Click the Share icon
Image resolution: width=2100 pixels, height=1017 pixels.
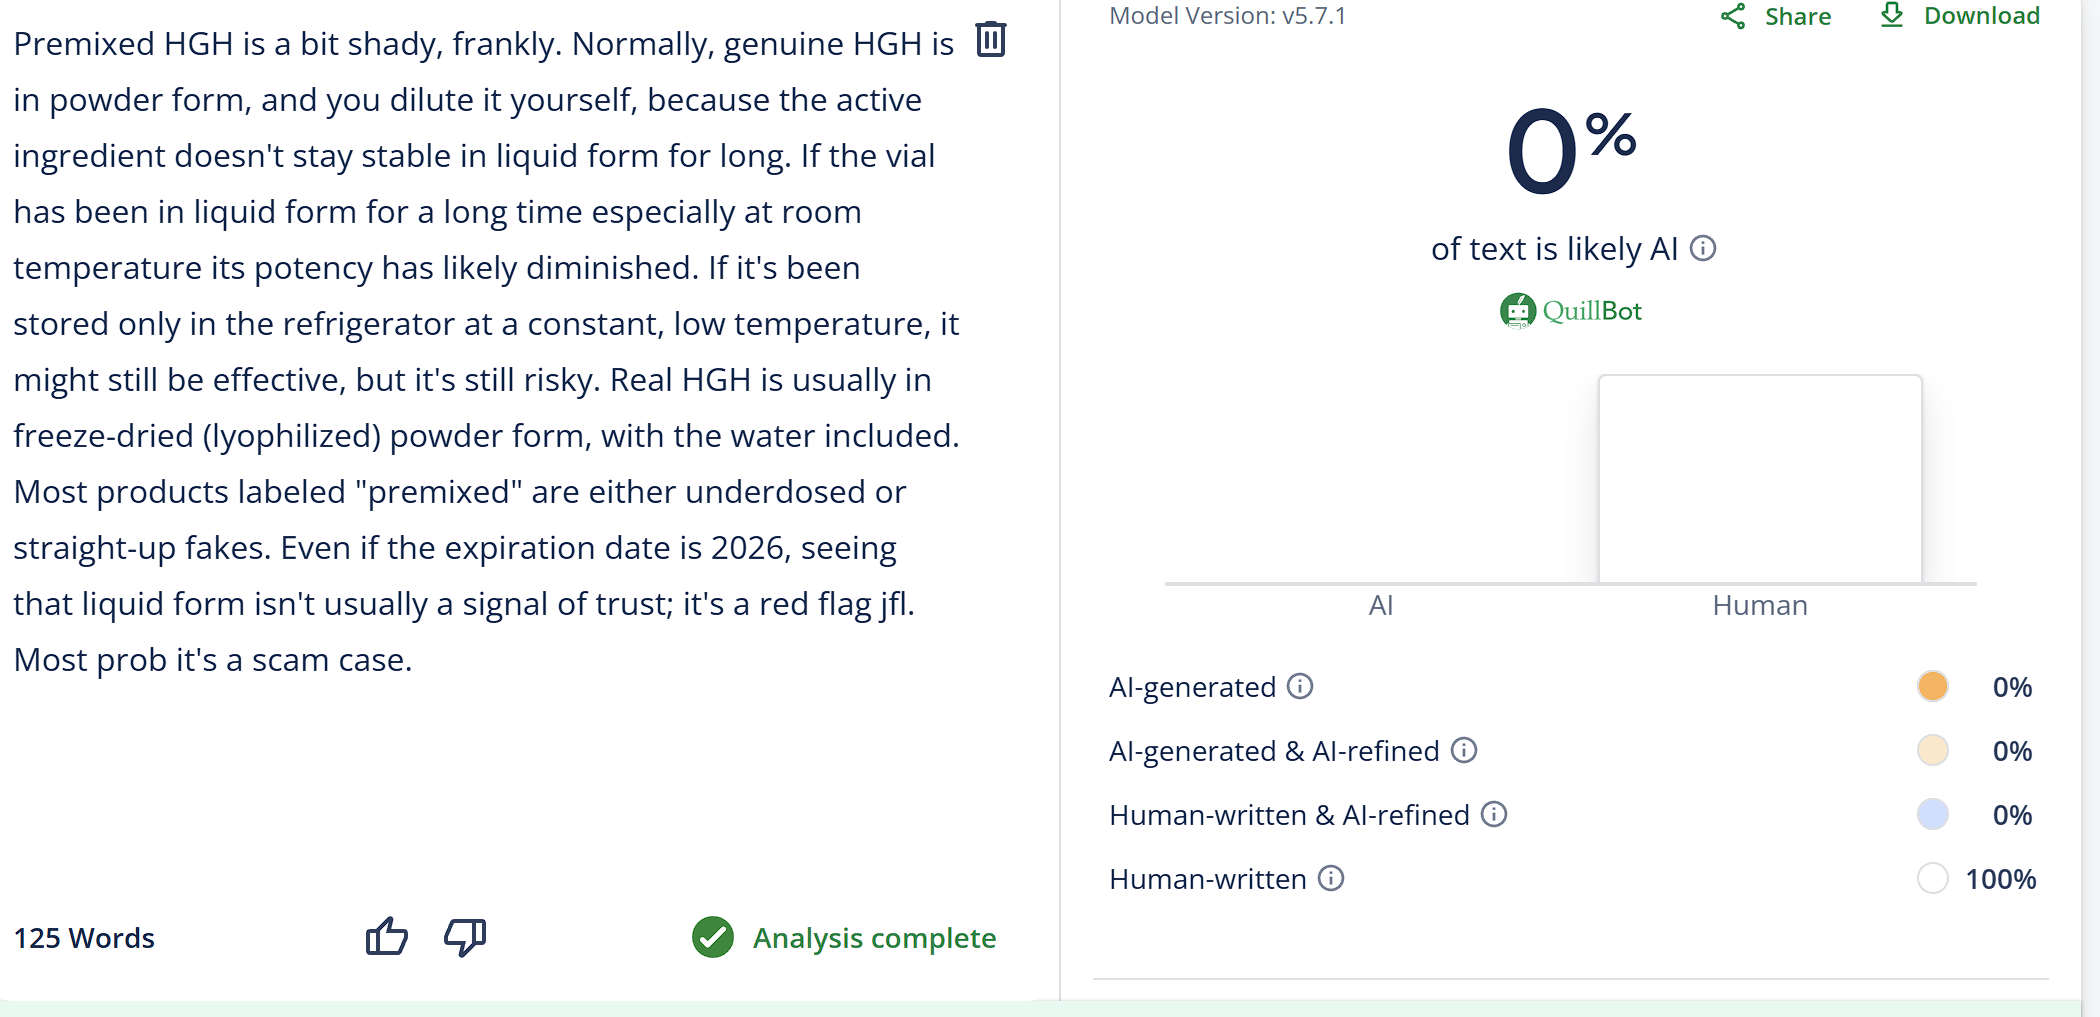click(1733, 16)
